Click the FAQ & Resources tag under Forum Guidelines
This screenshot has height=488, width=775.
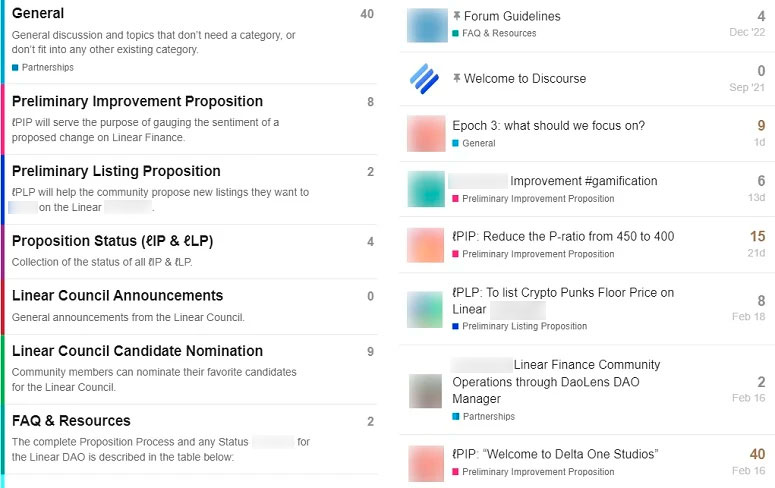coord(498,33)
